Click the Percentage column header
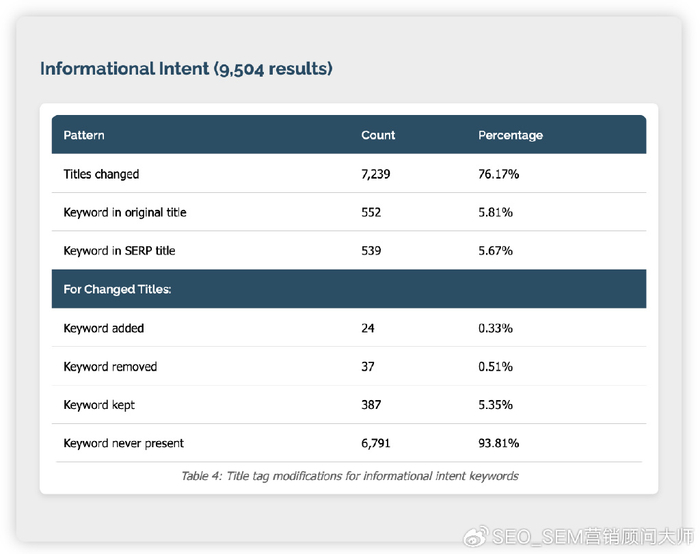Viewport: 700px width, 554px height. point(510,135)
